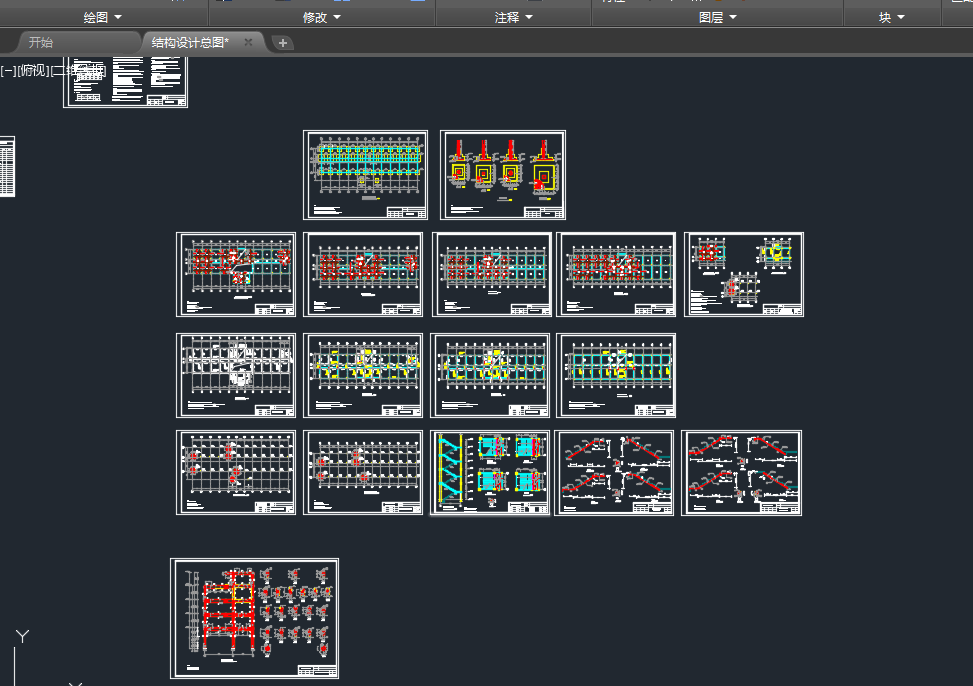
Task: Expand the 注释 panel dropdown
Action: tap(514, 17)
